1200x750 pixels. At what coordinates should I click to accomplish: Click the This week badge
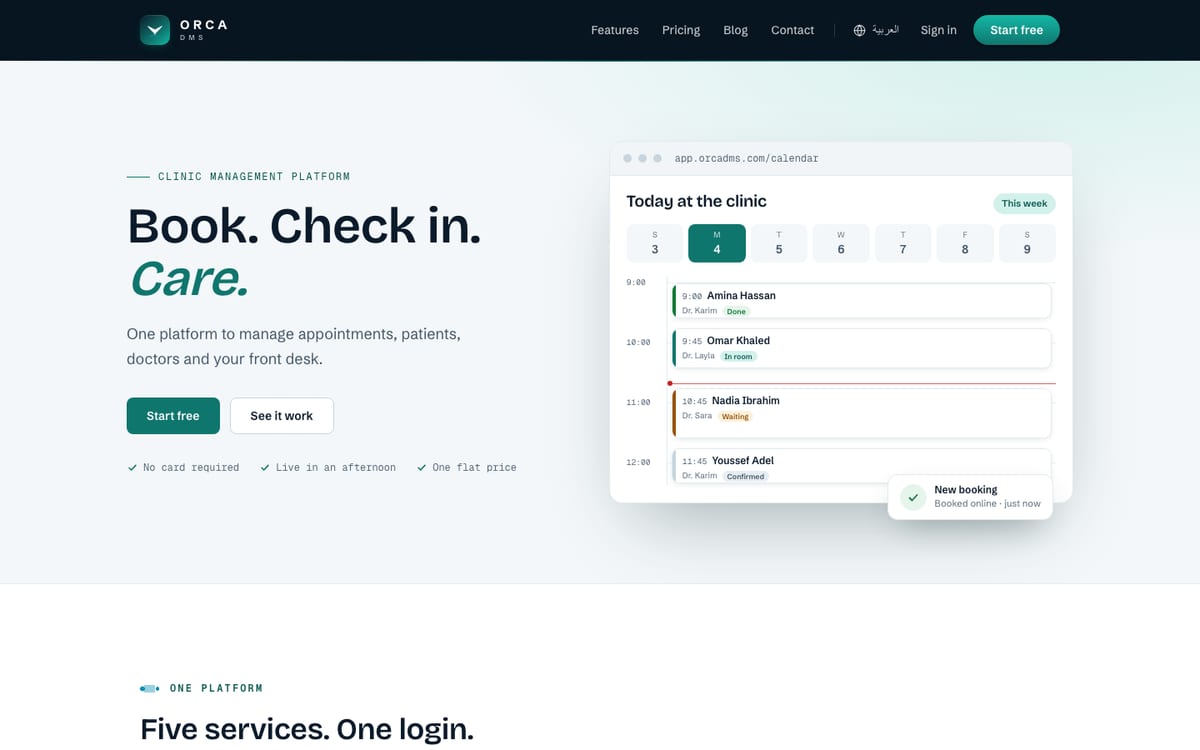pyautogui.click(x=1024, y=203)
